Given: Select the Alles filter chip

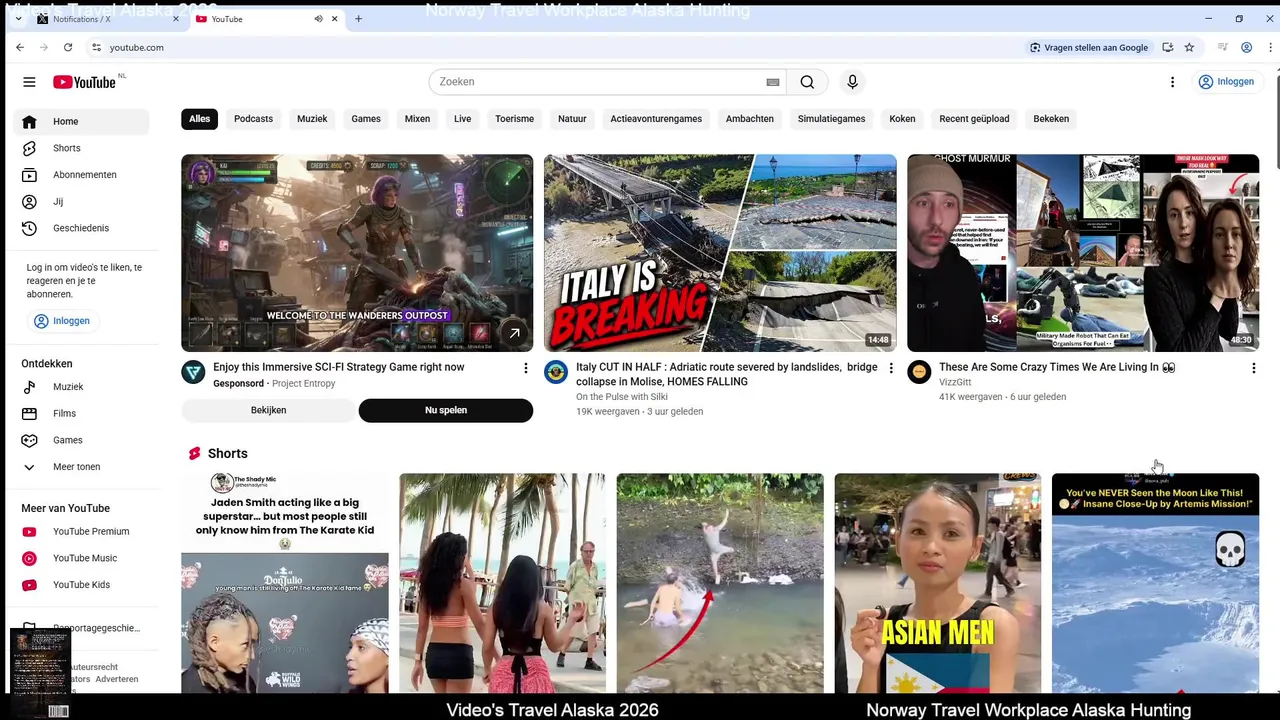Looking at the screenshot, I should point(200,119).
